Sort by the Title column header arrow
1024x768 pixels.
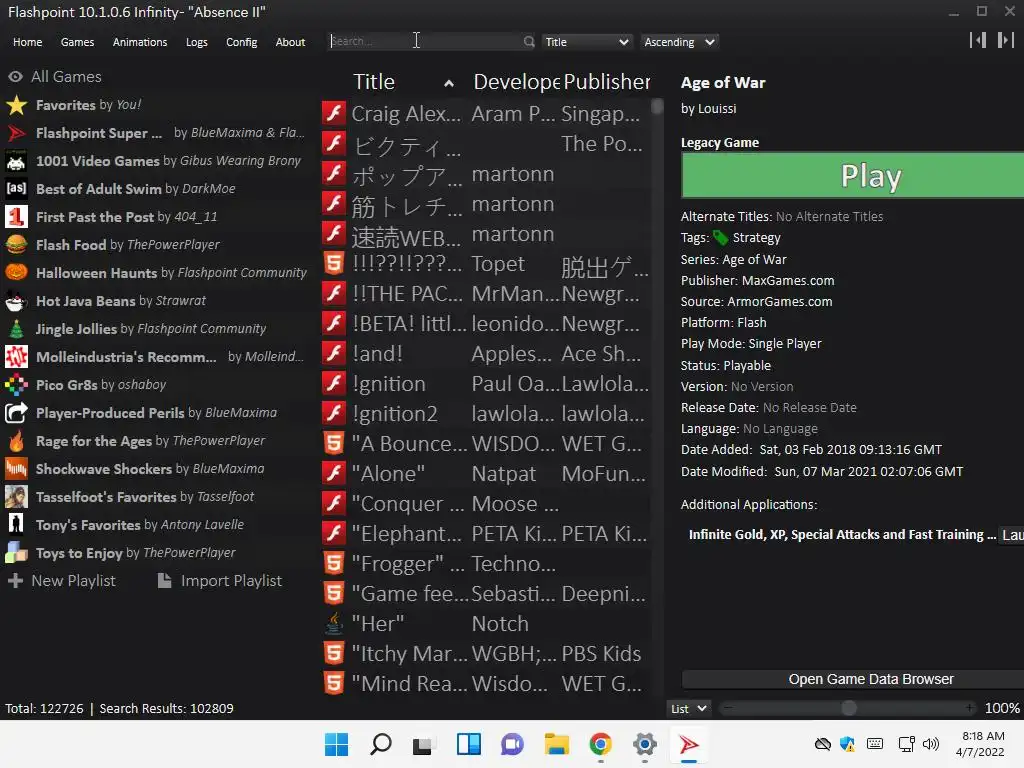click(x=449, y=83)
